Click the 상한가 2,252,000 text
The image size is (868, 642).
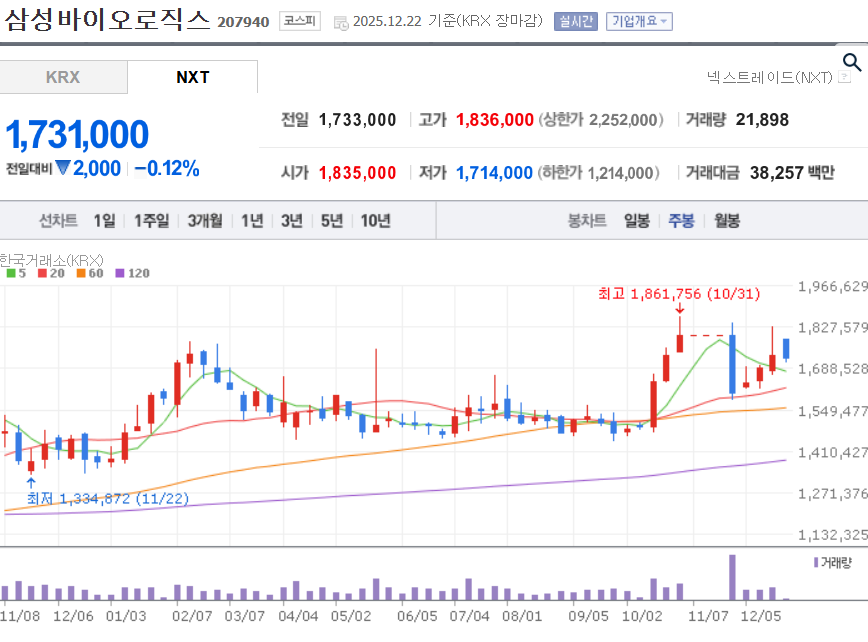tap(601, 120)
